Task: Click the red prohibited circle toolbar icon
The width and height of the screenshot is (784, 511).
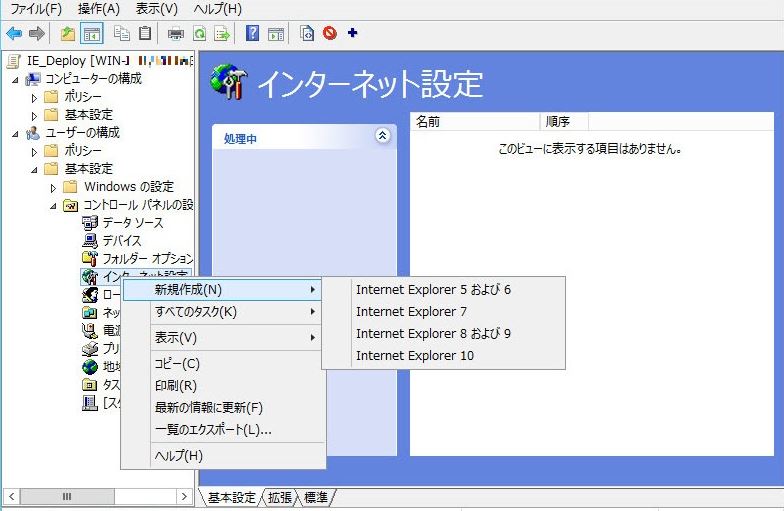Action: (330, 33)
